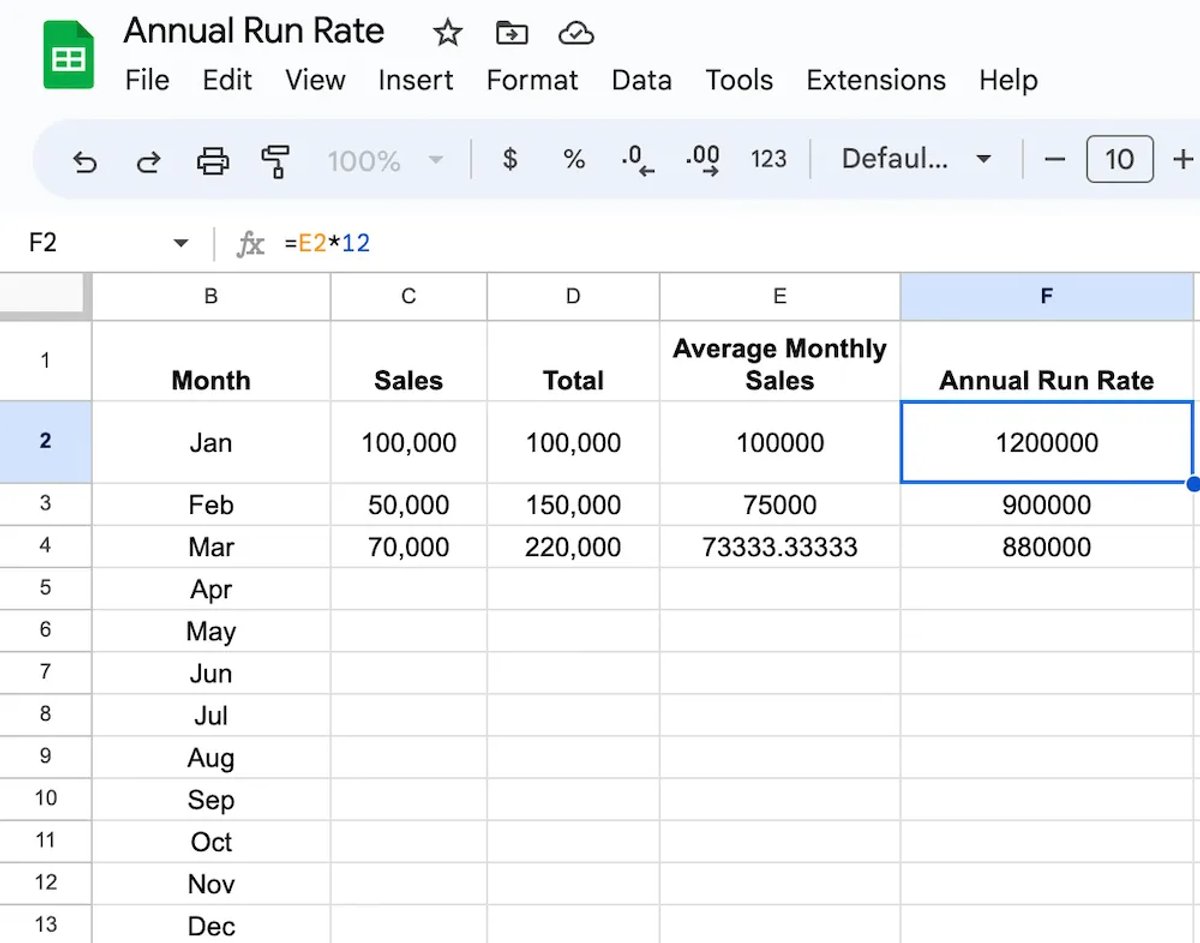Select row 13 header
The image size is (1200, 943).
[45, 924]
